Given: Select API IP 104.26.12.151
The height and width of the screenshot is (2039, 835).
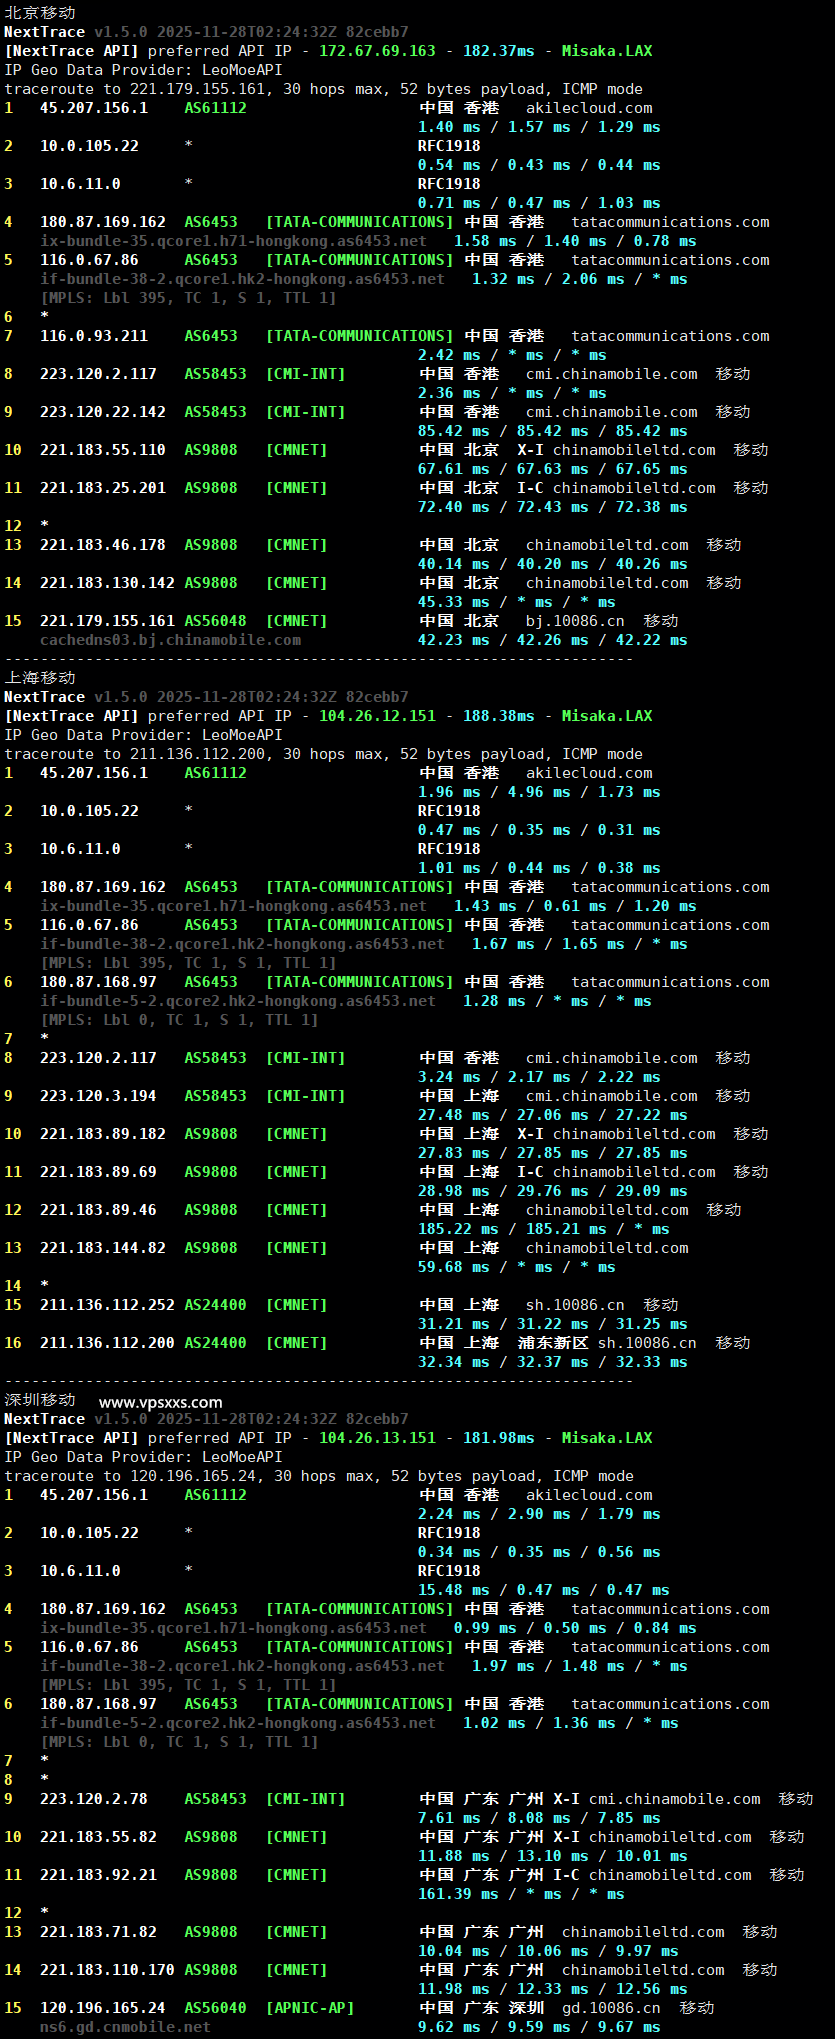Looking at the screenshot, I should click(x=377, y=715).
